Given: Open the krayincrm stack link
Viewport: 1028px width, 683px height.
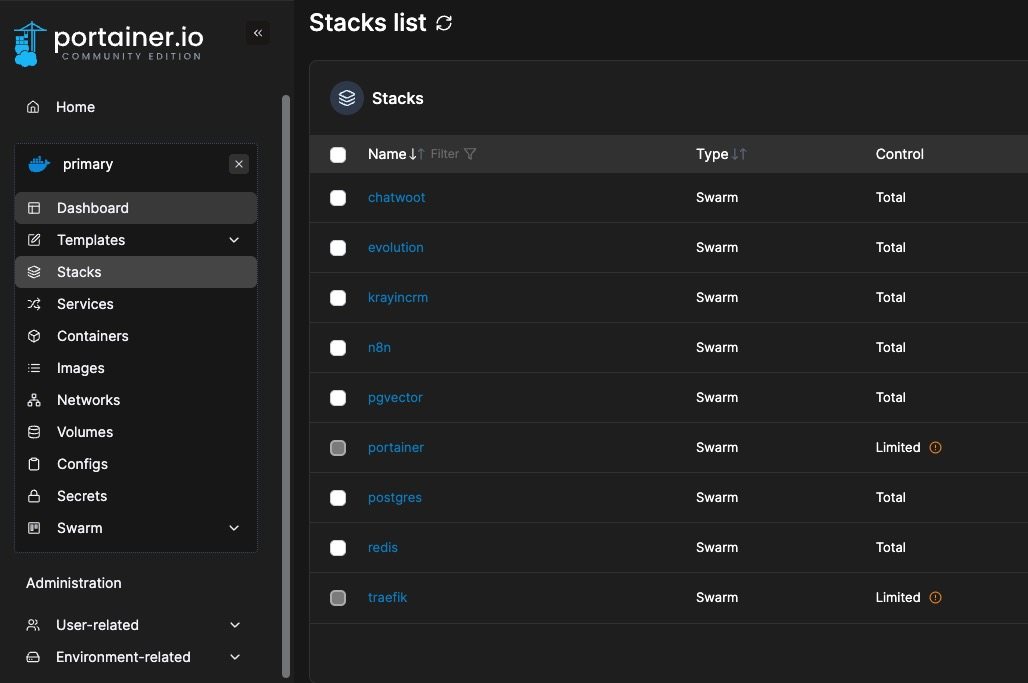Looking at the screenshot, I should pos(397,298).
